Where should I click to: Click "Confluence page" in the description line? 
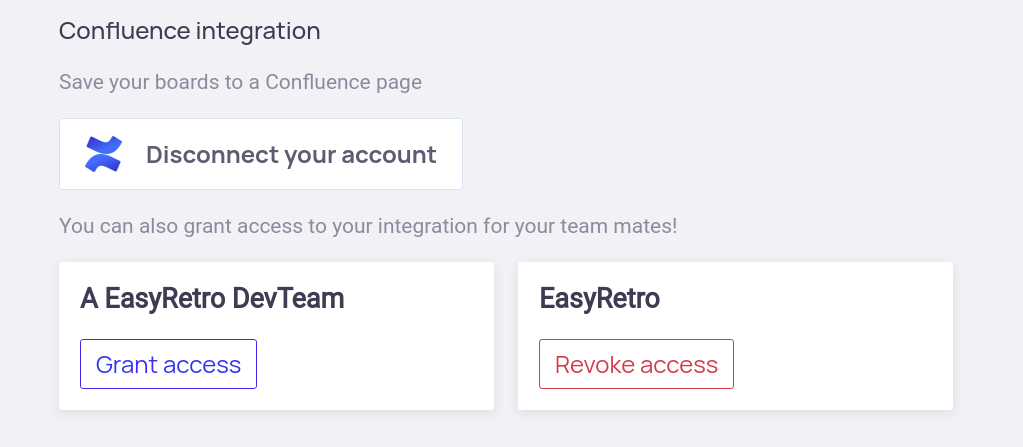coord(343,82)
